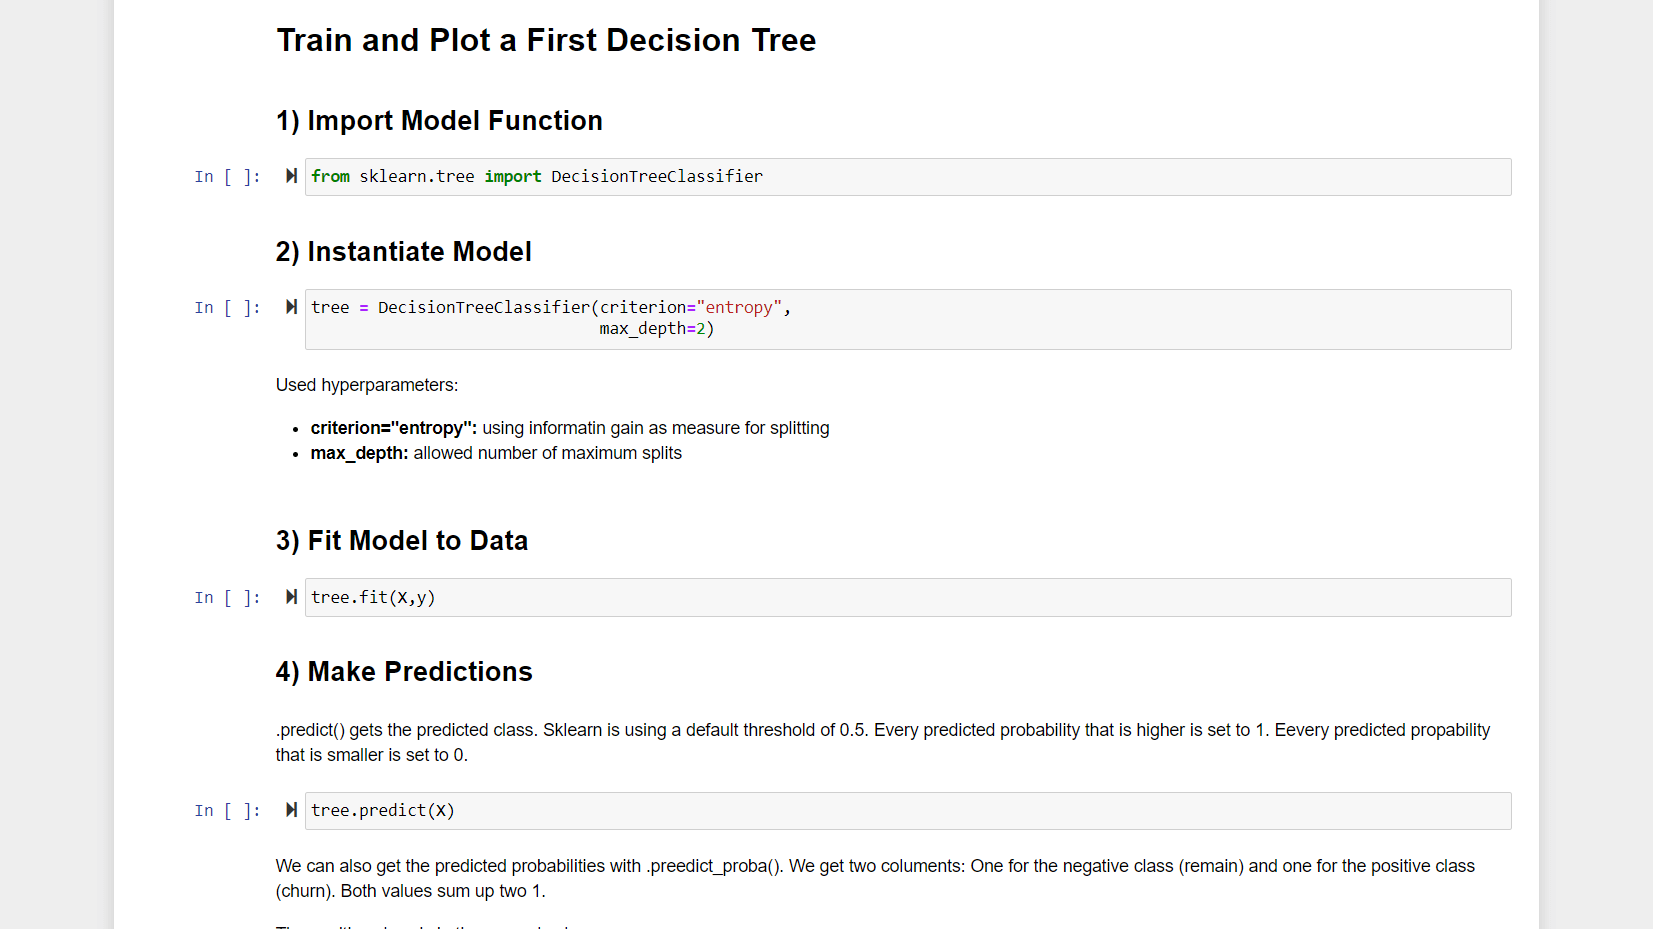The height and width of the screenshot is (929, 1653).
Task: Click the In [ ] prompt beside the import cell
Action: pyautogui.click(x=227, y=177)
